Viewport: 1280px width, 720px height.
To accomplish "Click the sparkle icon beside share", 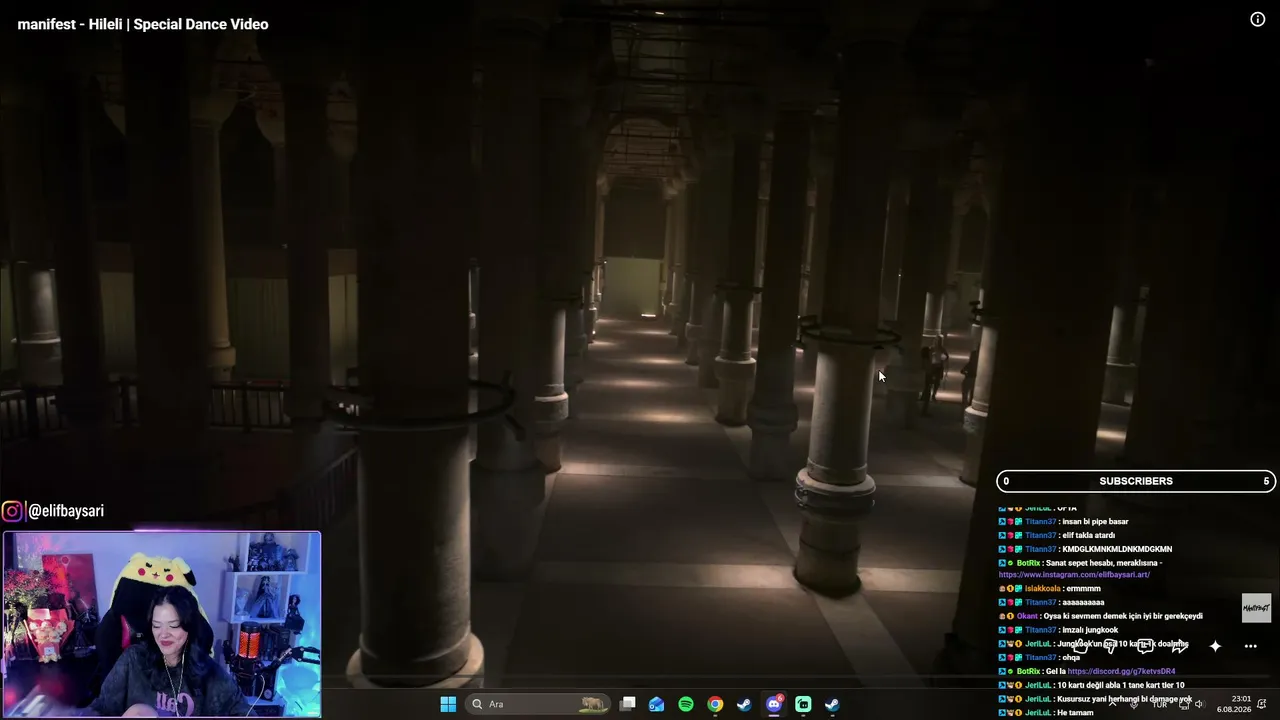I will [x=1215, y=646].
